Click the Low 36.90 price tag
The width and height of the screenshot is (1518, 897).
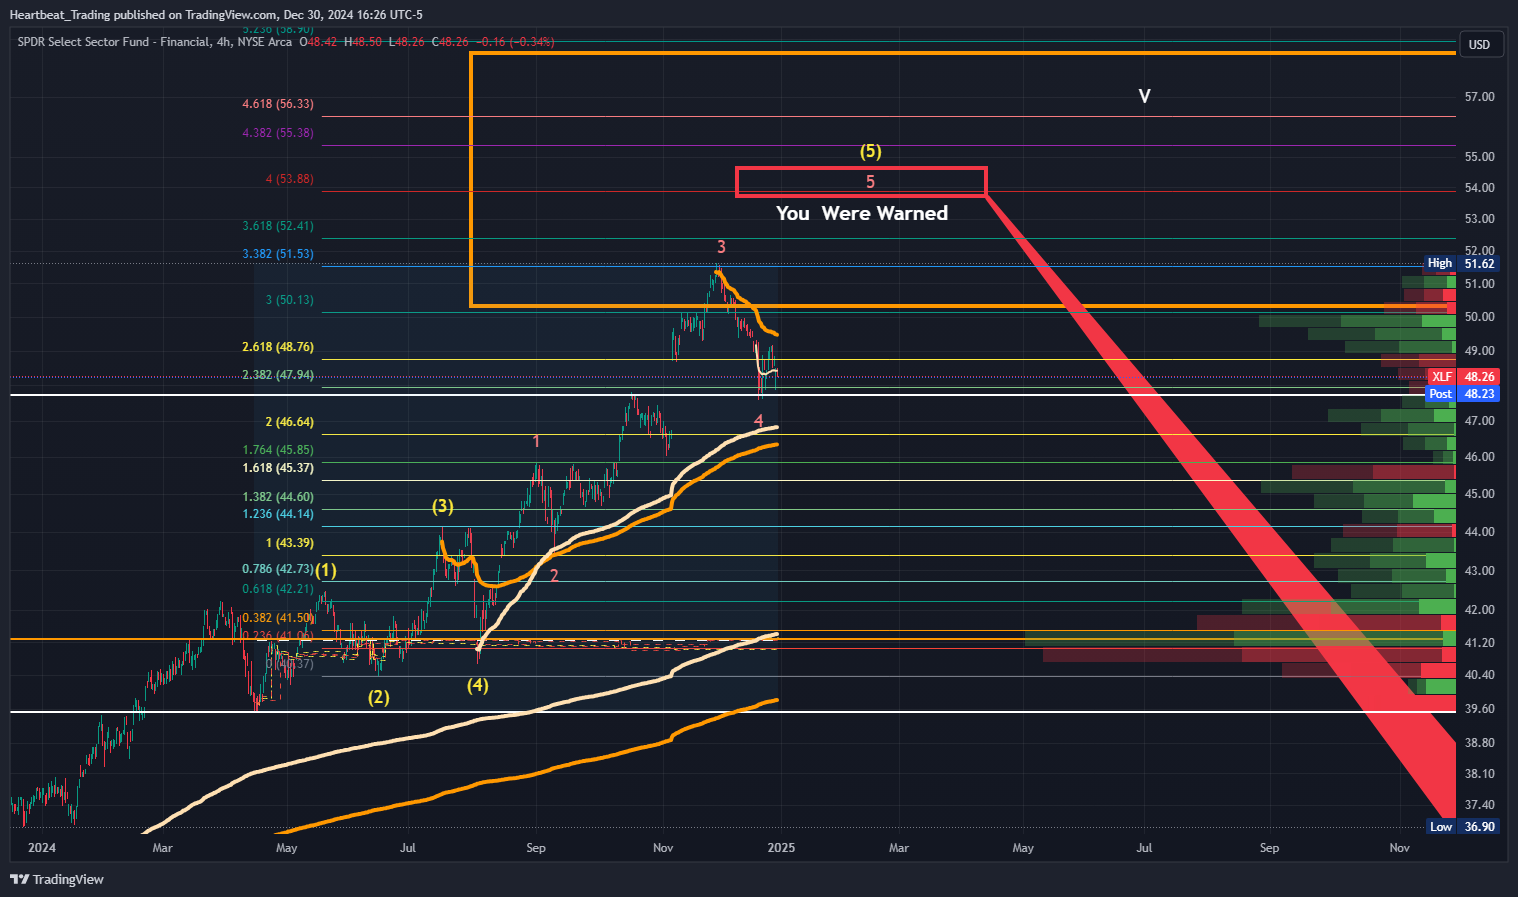pyautogui.click(x=1461, y=826)
